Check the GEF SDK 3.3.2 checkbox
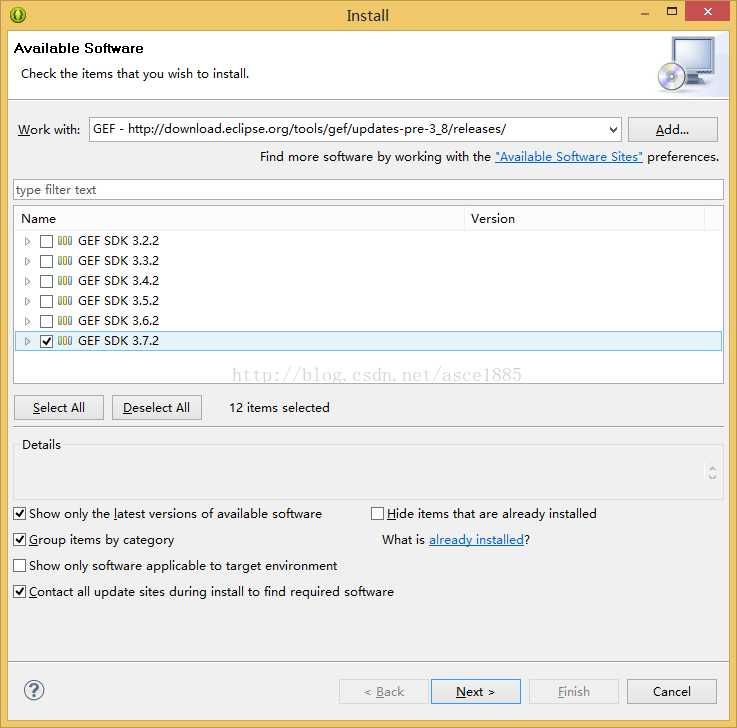The width and height of the screenshot is (737, 728). [x=46, y=261]
